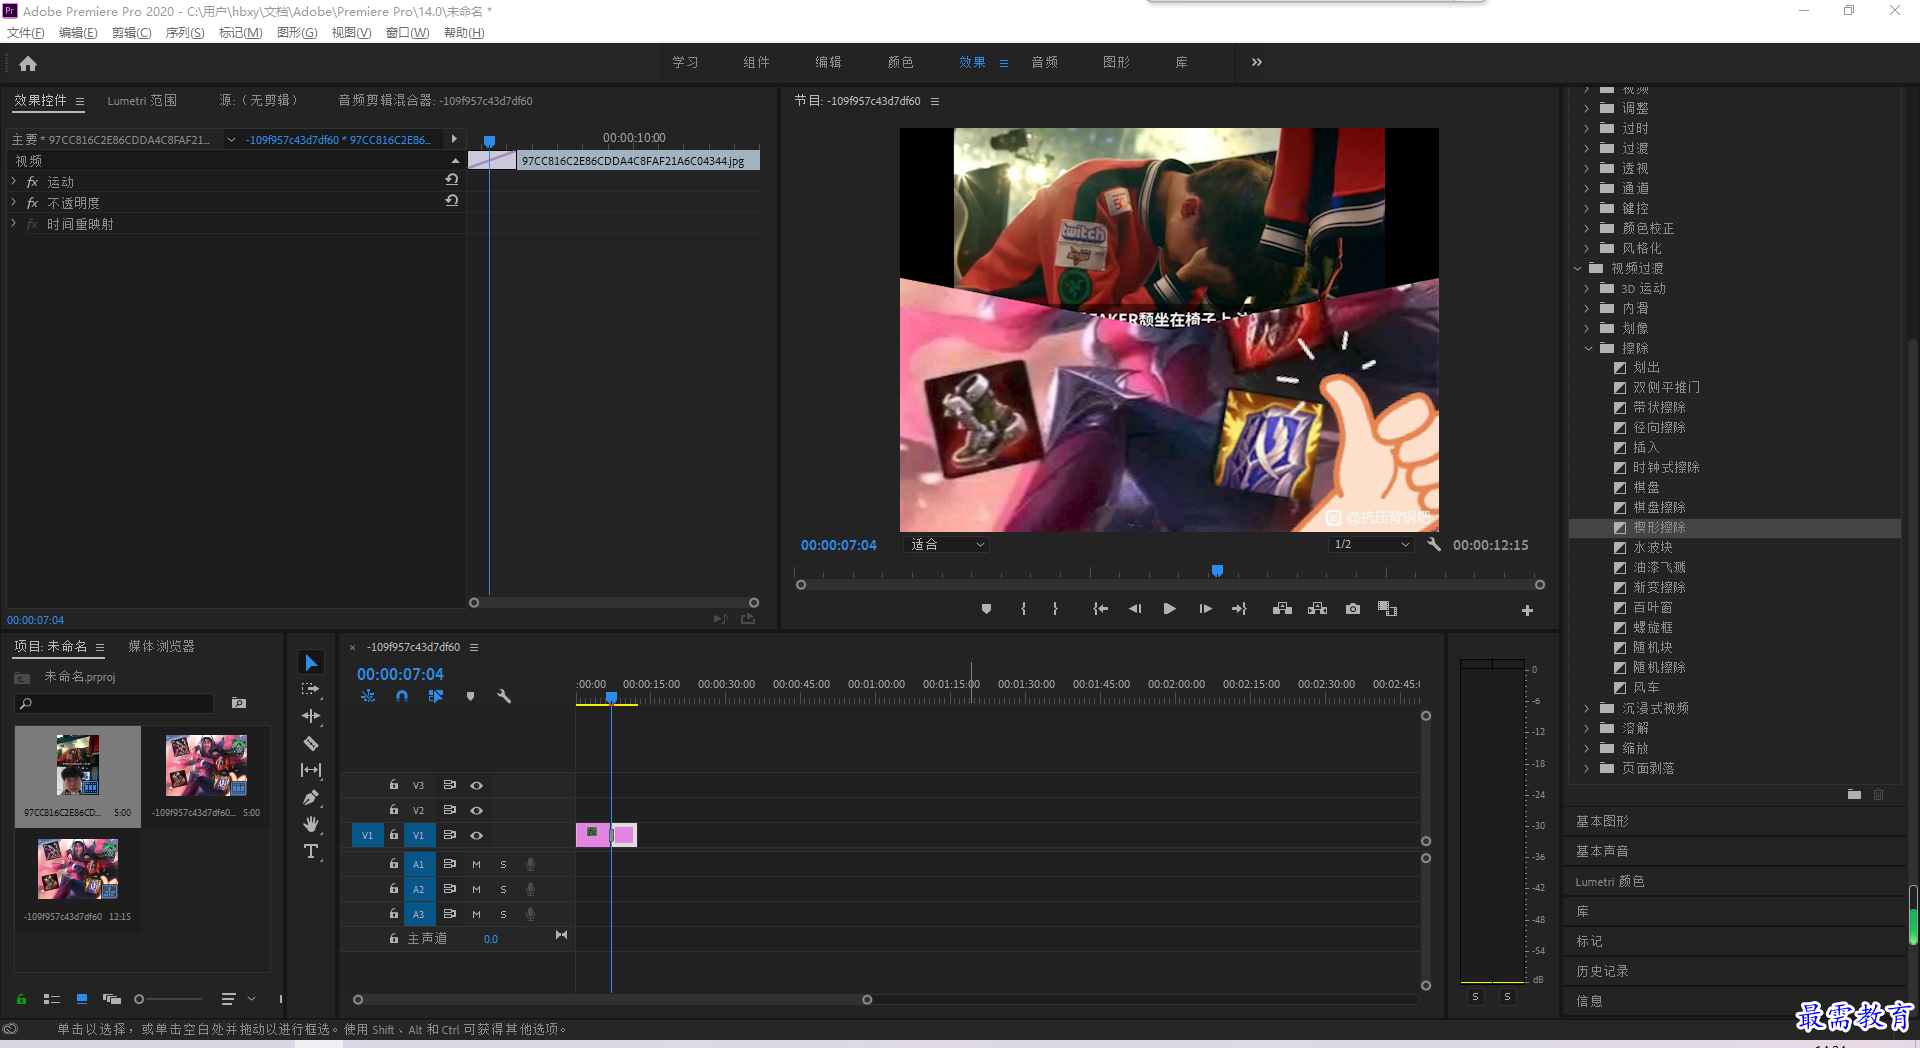The height and width of the screenshot is (1048, 1920).
Task: Go to Out point in program monitor
Action: (x=1239, y=608)
